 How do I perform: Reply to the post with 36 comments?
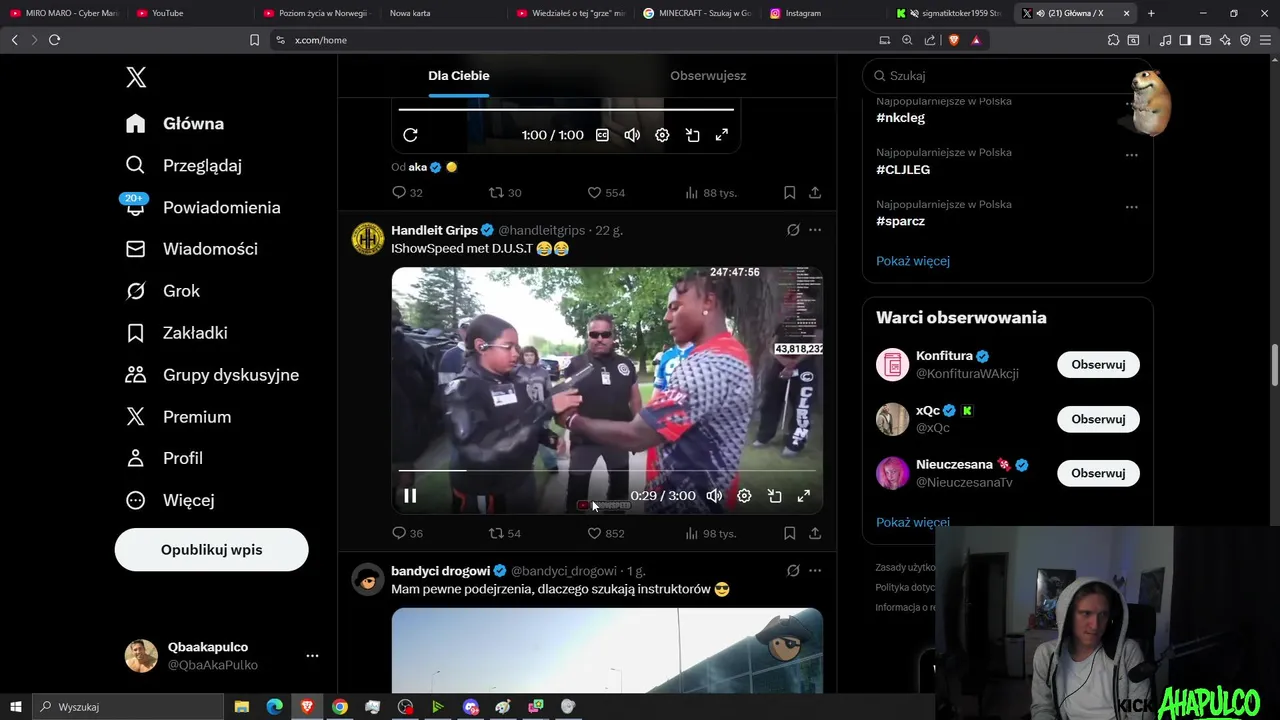407,534
